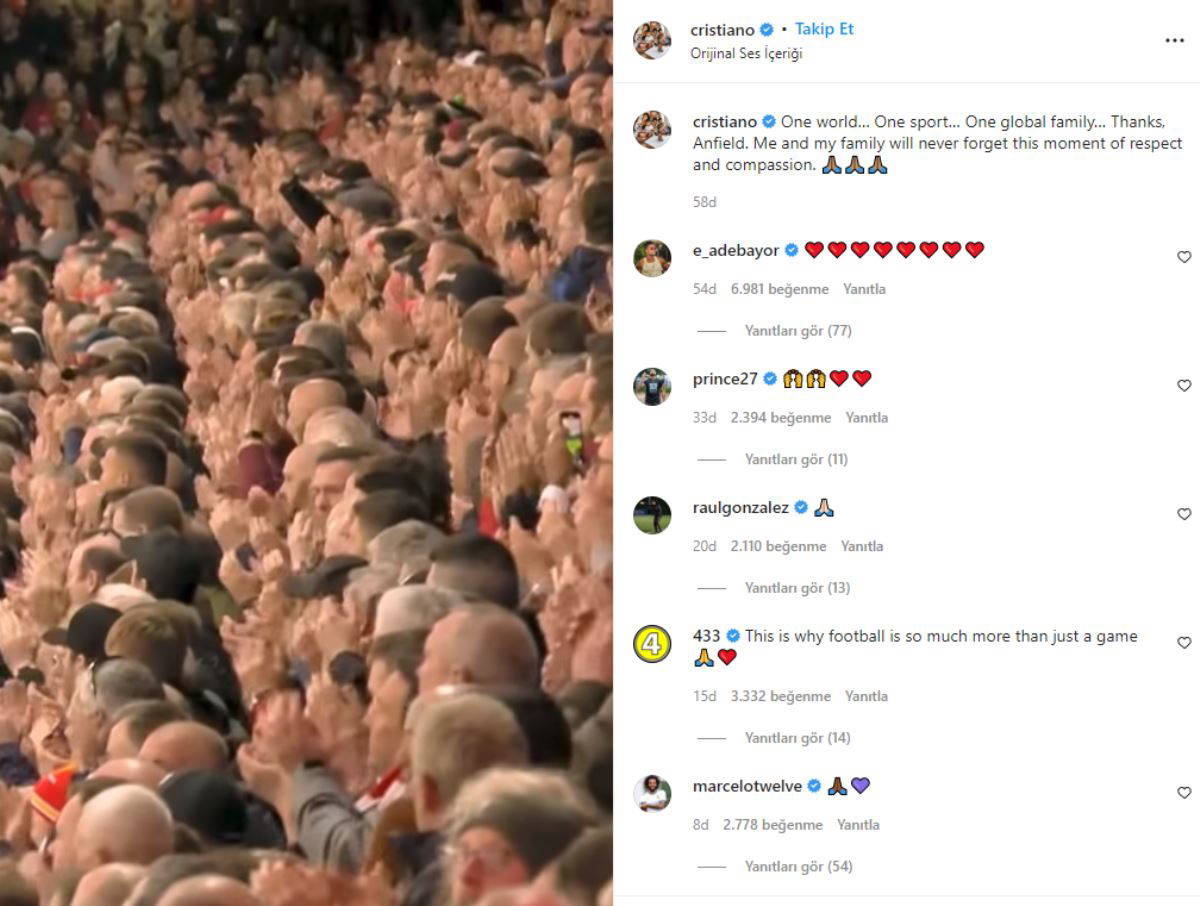This screenshot has width=1200, height=906.
Task: Open prince27's profile picture
Action: pos(652,387)
